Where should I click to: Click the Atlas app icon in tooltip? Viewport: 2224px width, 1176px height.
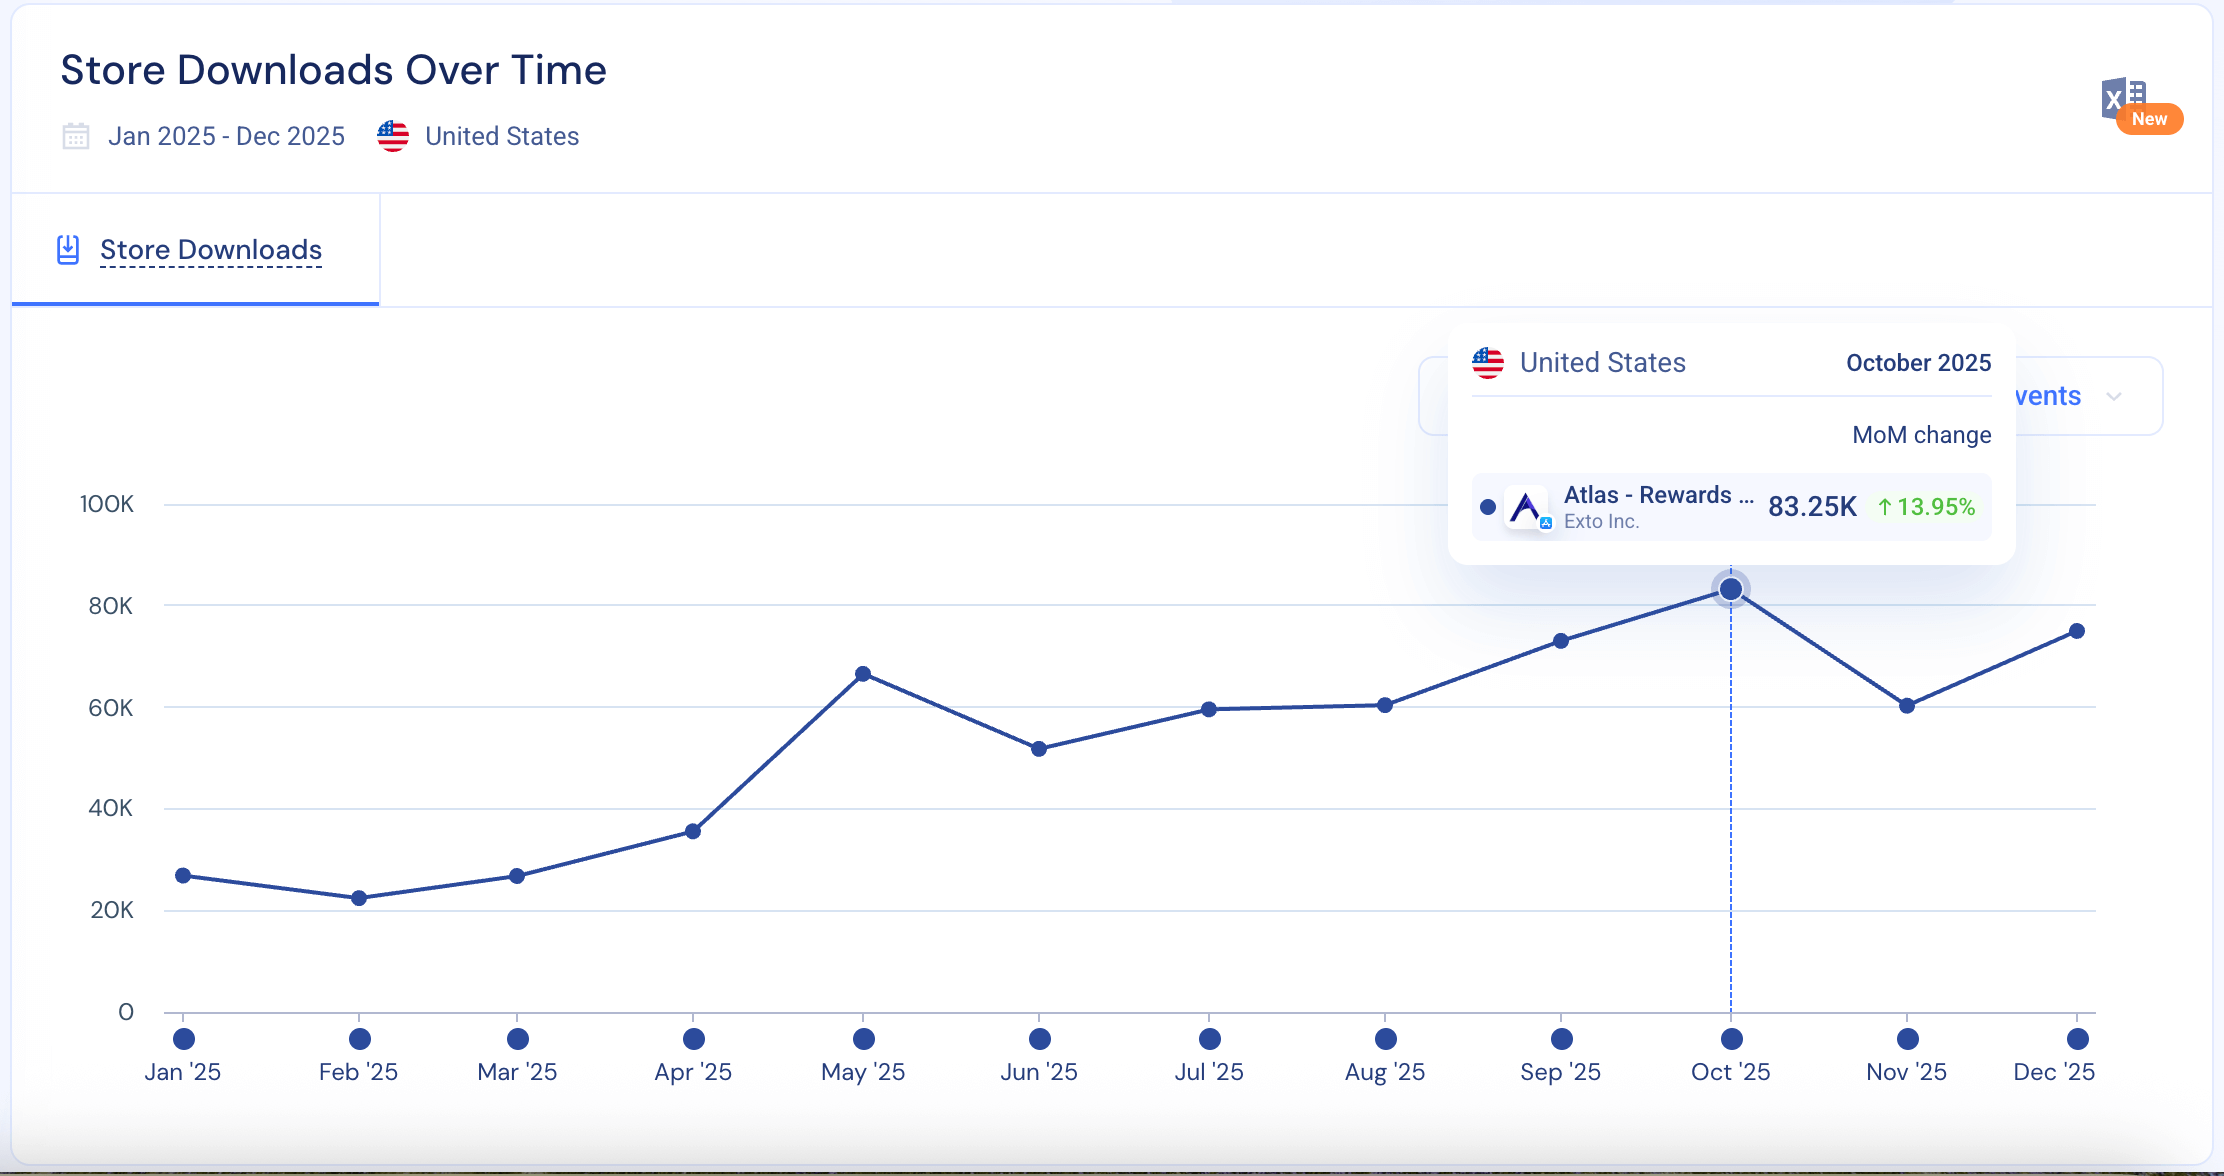1526,508
